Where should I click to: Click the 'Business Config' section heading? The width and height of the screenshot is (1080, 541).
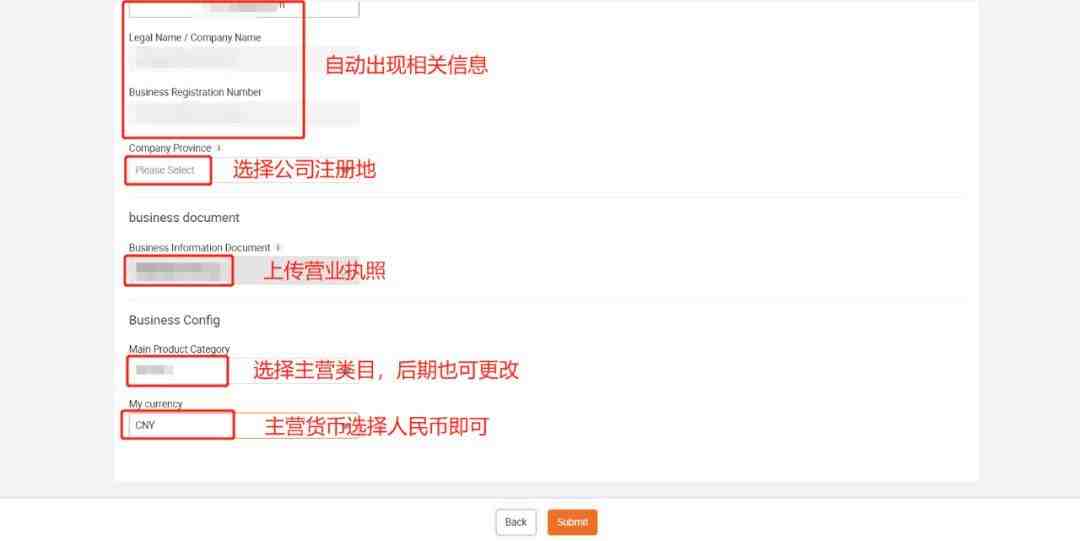174,320
